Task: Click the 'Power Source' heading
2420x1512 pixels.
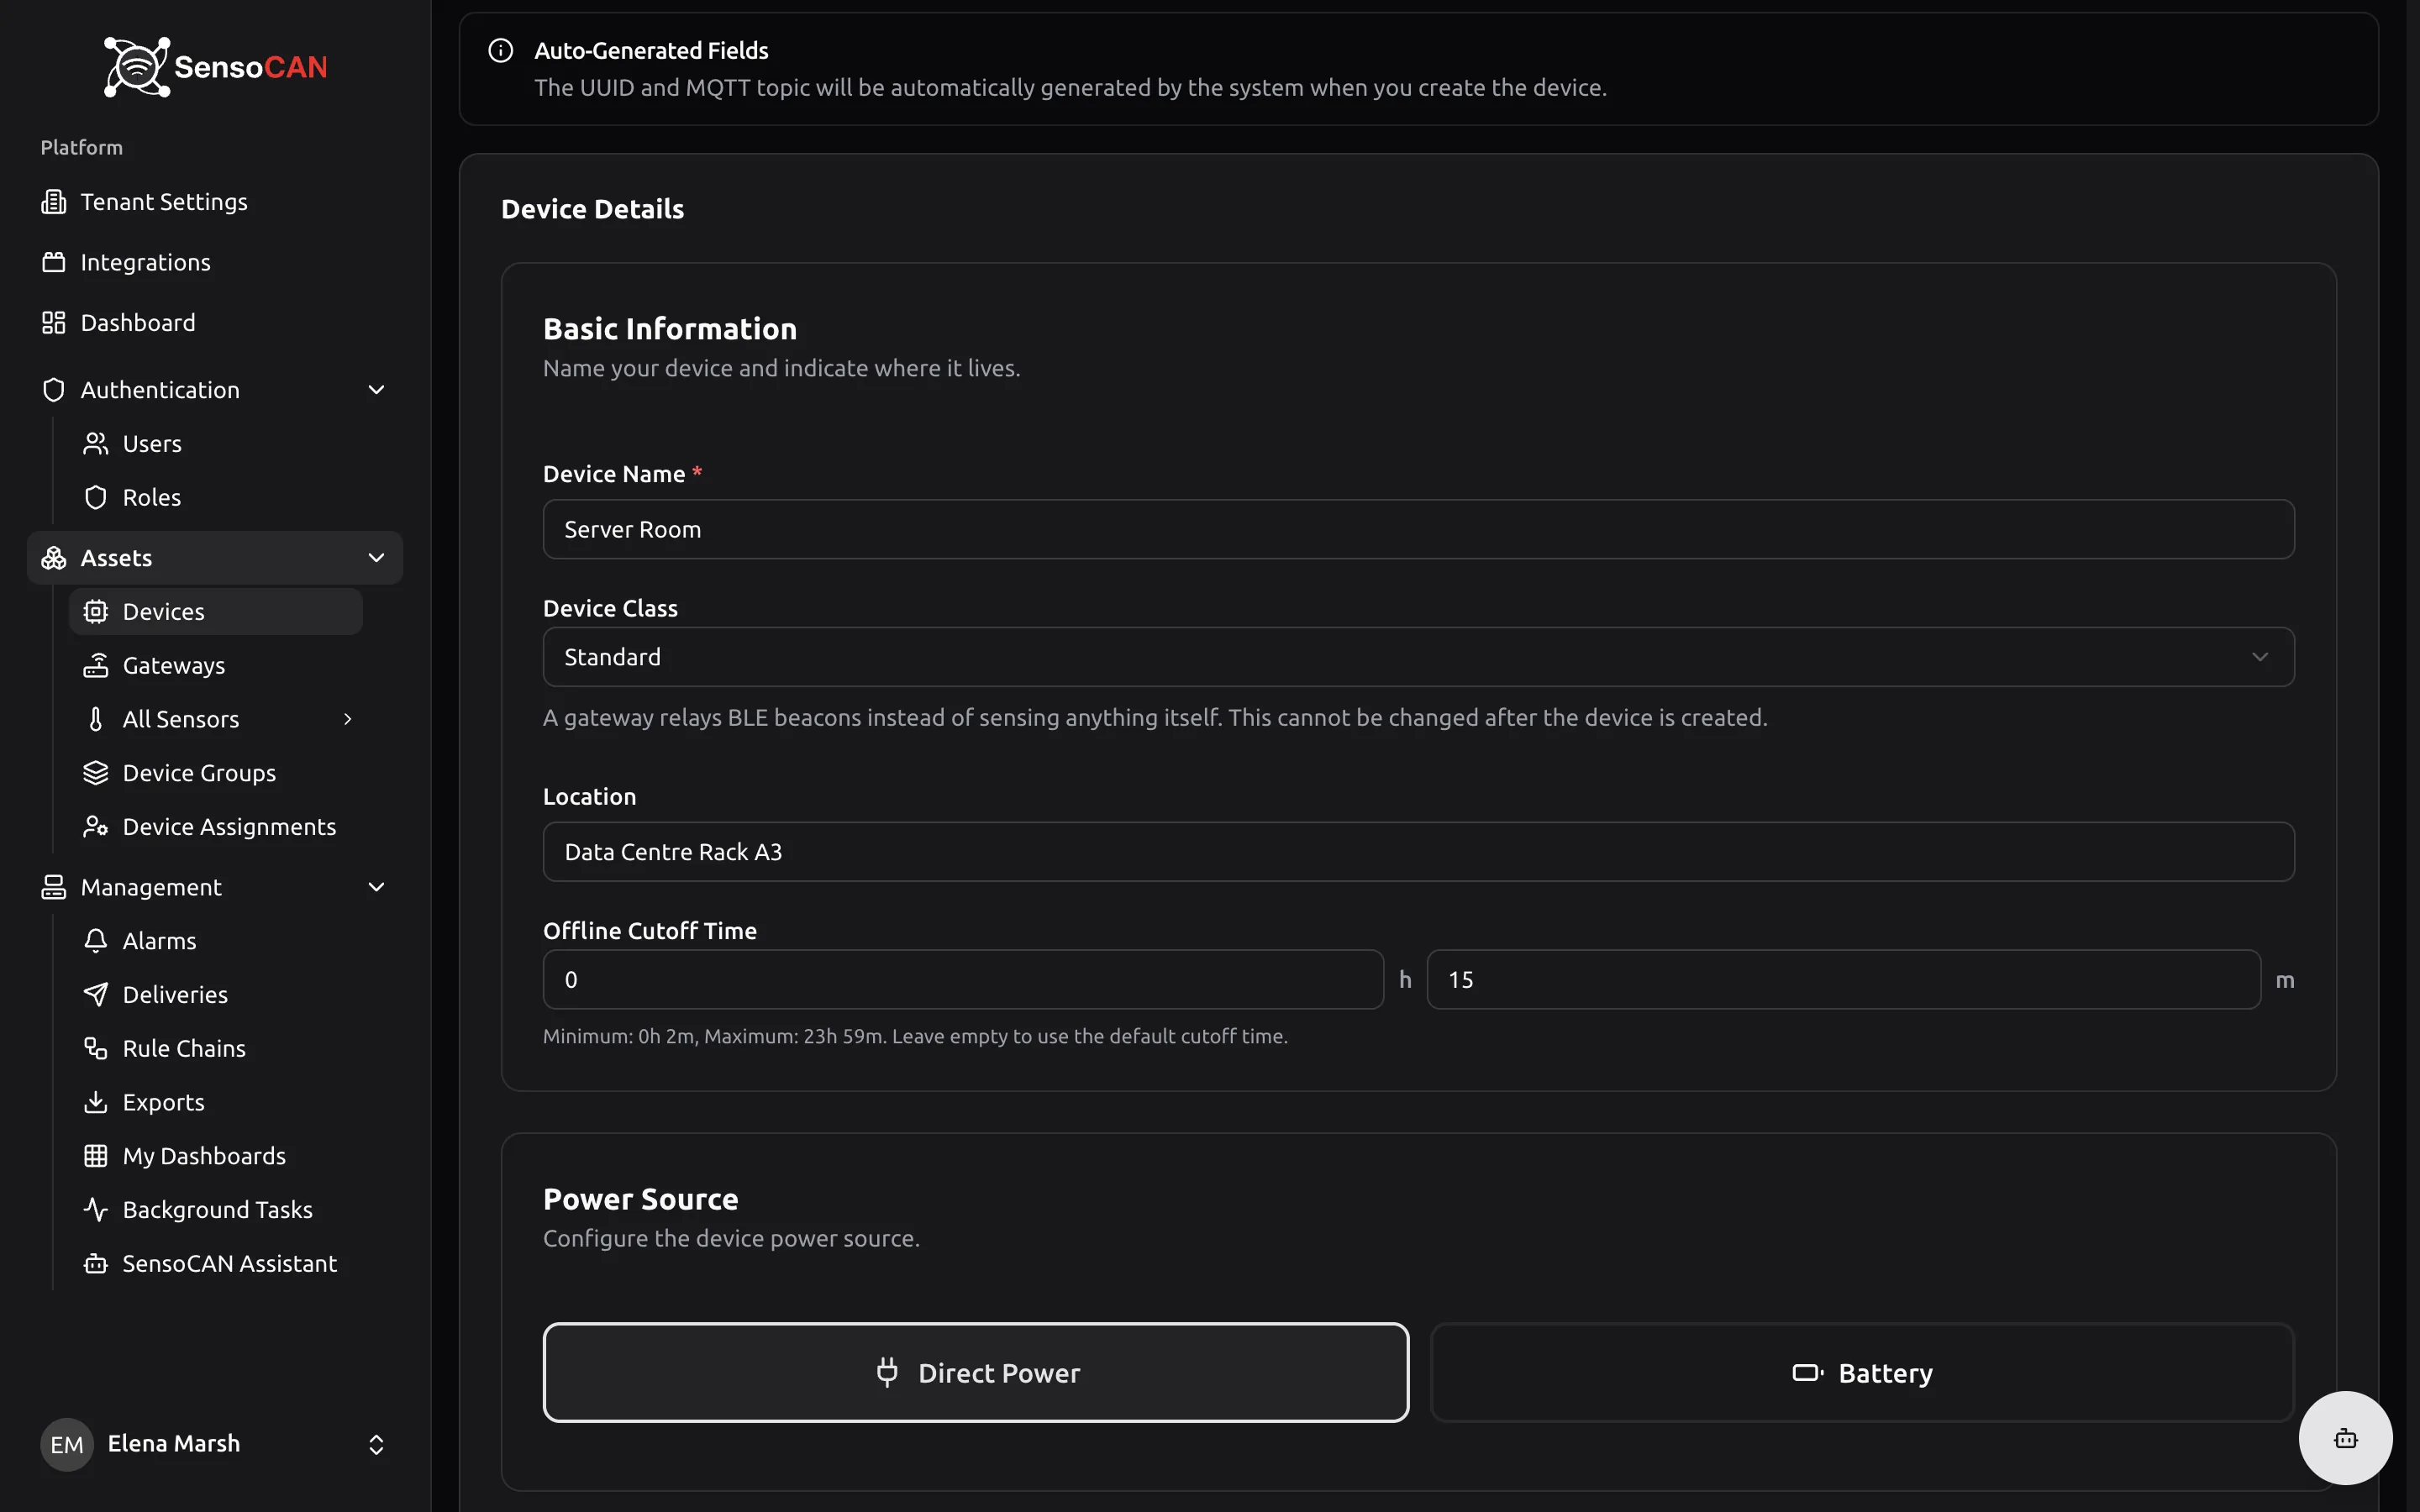Action: click(x=641, y=1199)
